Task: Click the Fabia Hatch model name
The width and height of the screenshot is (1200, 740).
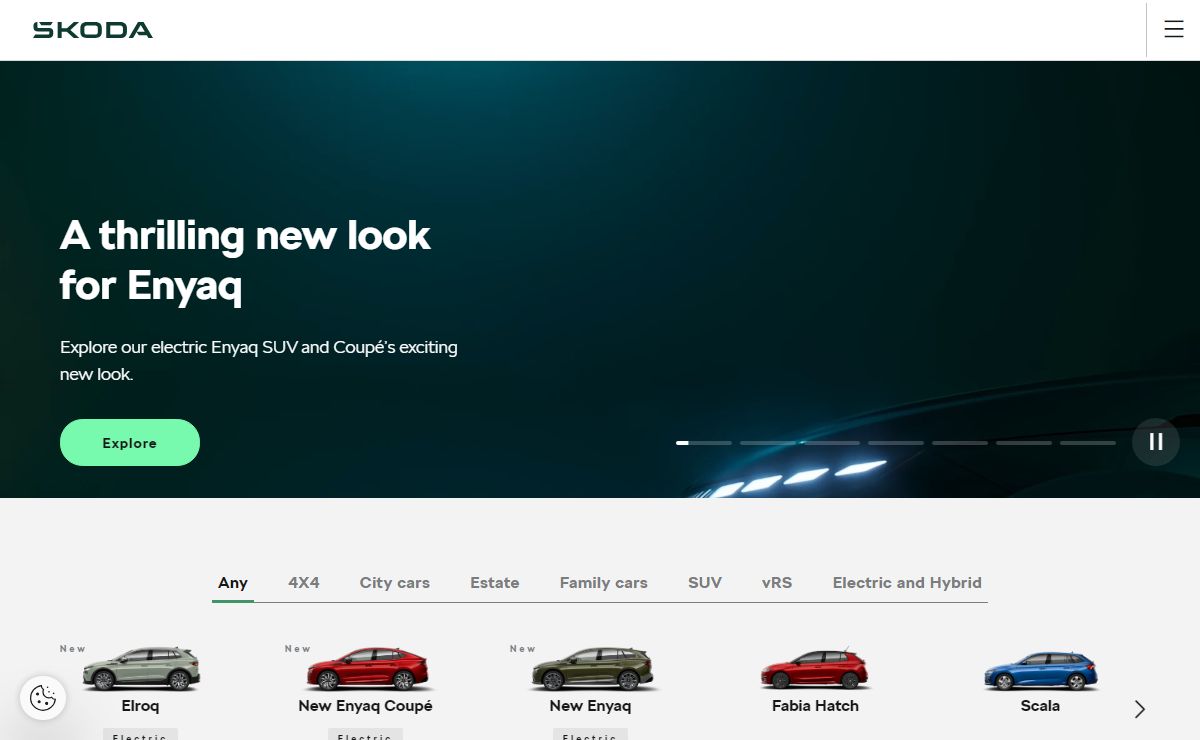Action: pyautogui.click(x=815, y=706)
